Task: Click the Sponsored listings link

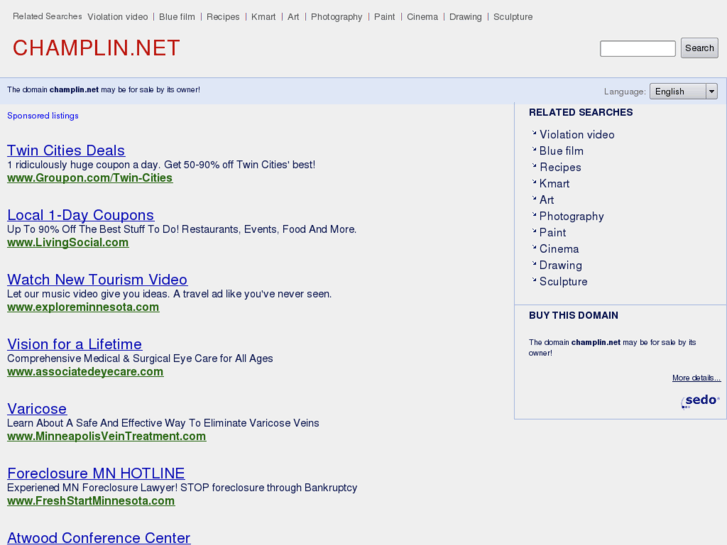Action: [x=43, y=115]
